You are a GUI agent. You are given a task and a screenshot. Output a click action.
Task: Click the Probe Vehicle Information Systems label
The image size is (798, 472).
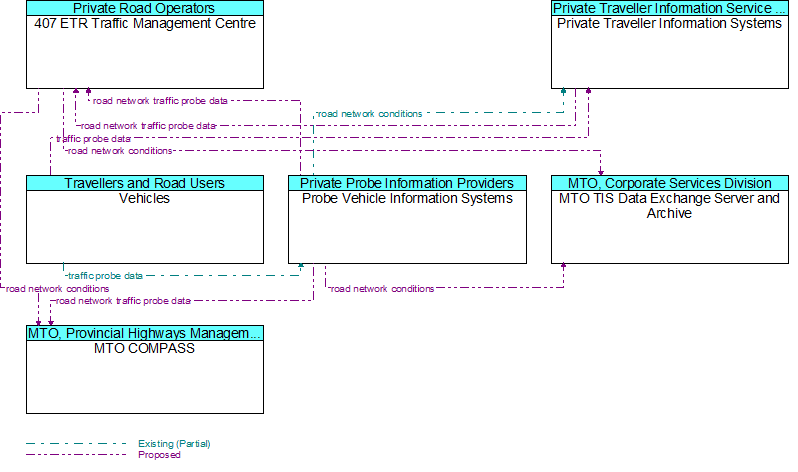(407, 199)
